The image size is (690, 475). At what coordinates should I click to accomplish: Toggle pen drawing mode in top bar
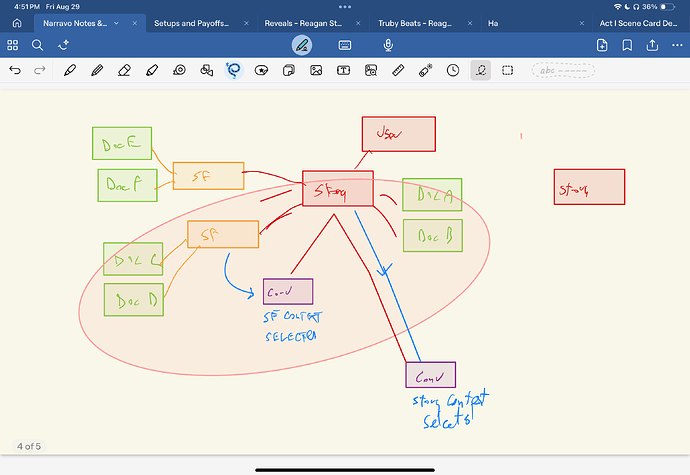point(302,45)
